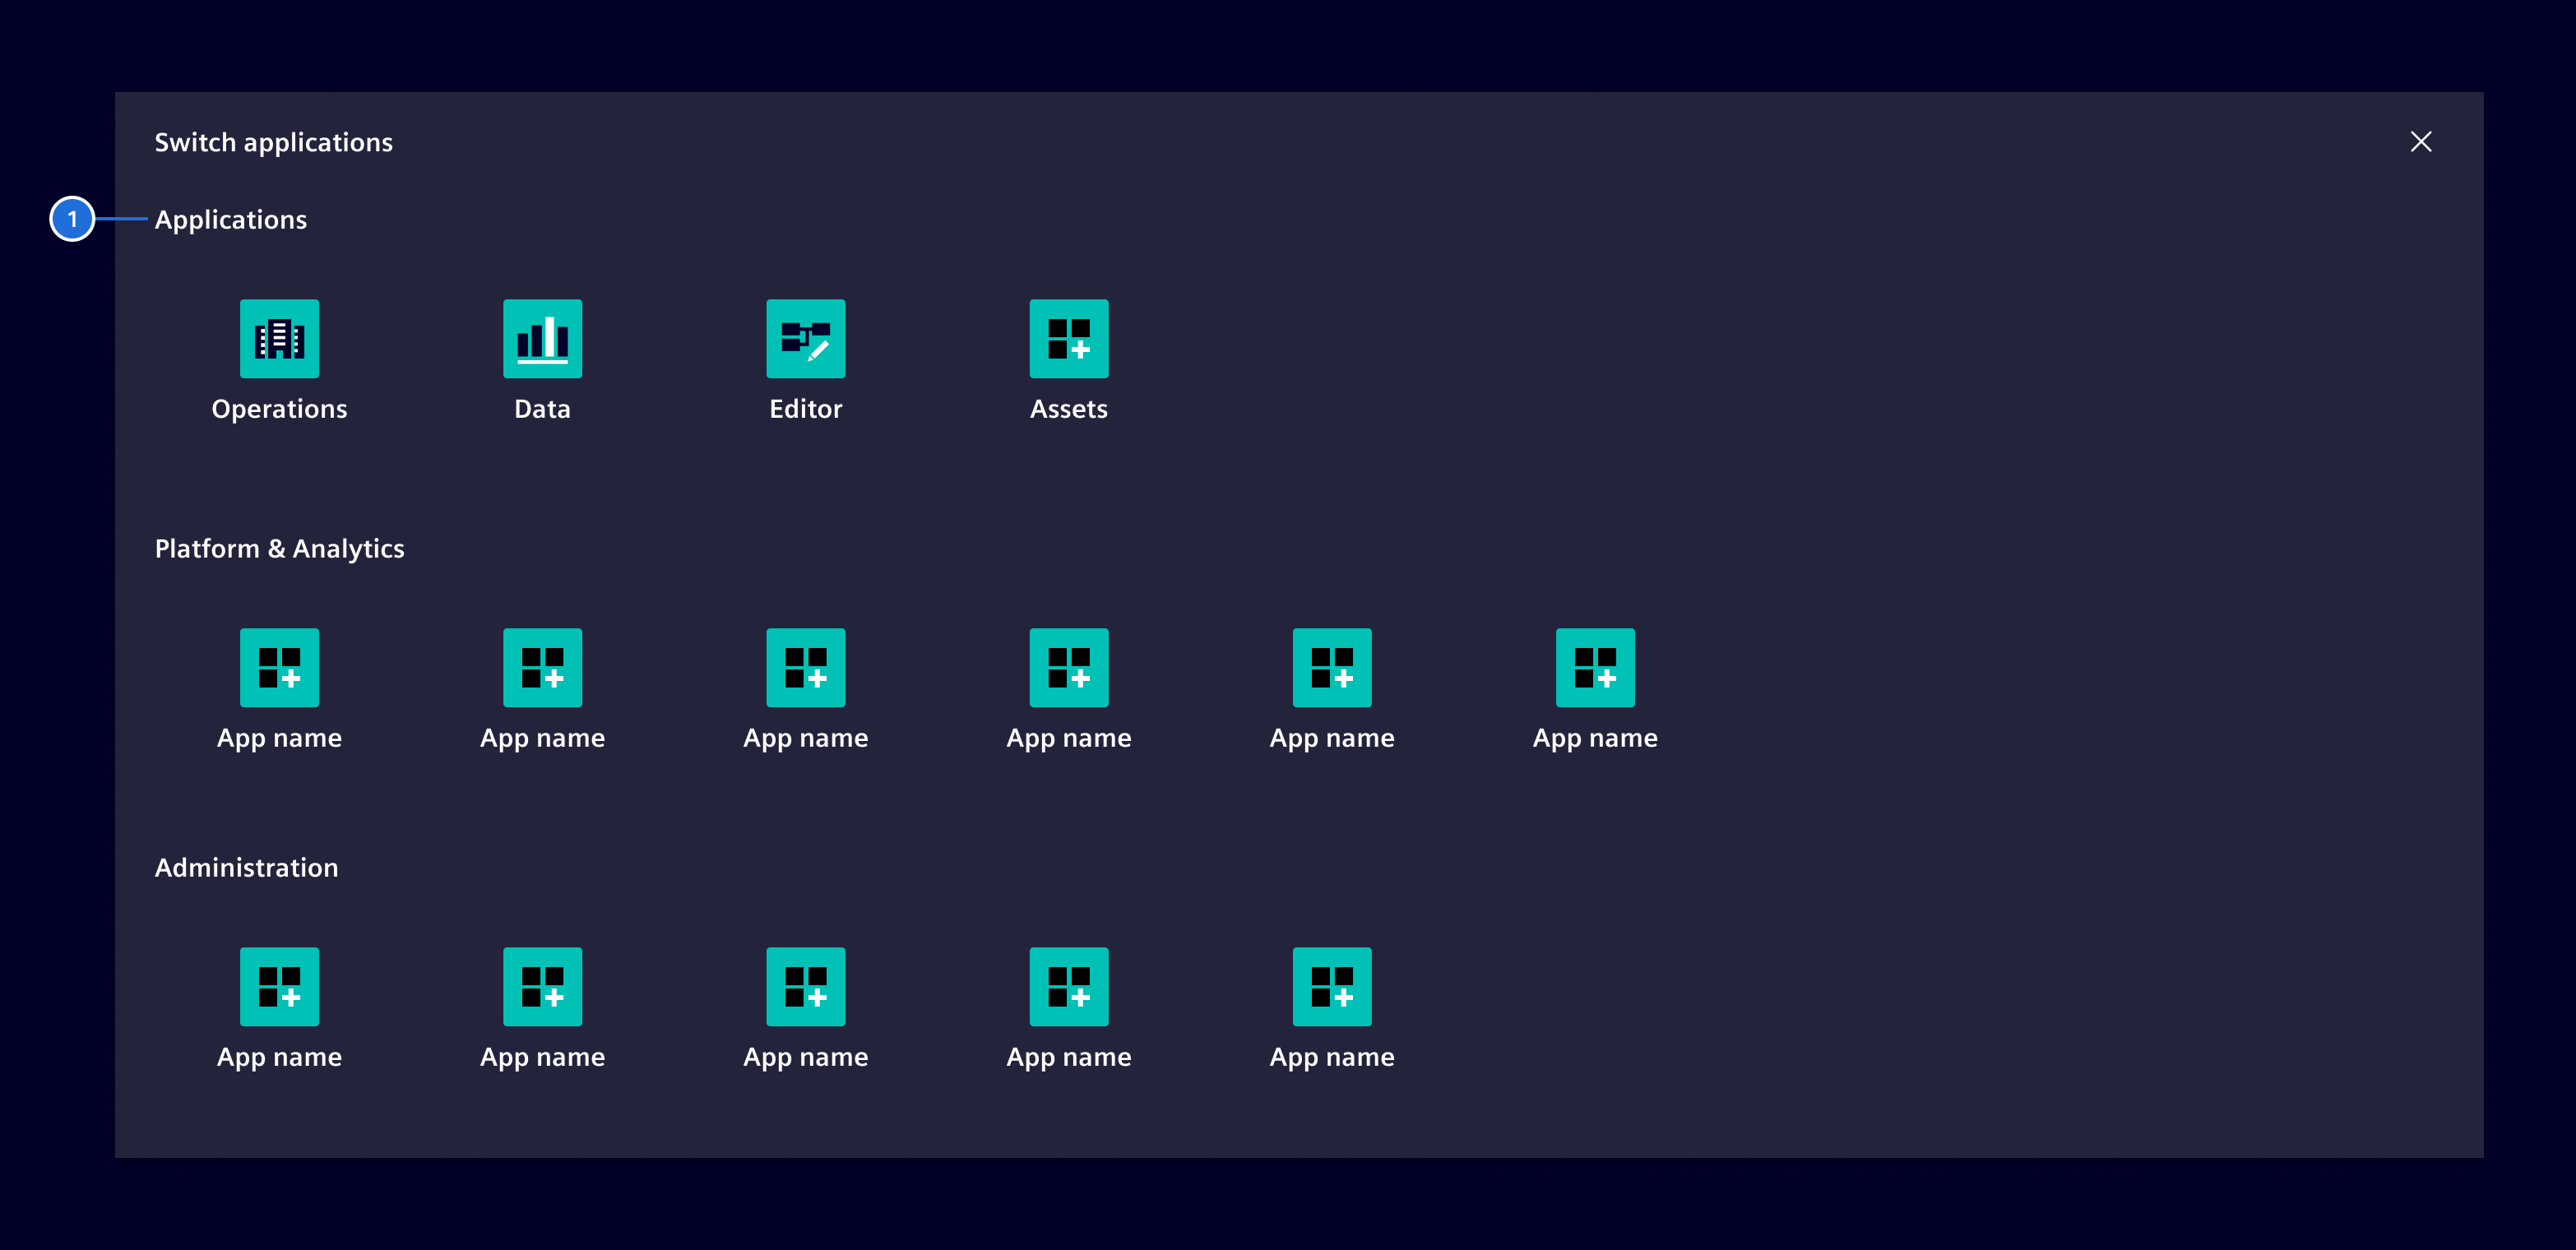Select the second Platform & Analytics app

(542, 667)
